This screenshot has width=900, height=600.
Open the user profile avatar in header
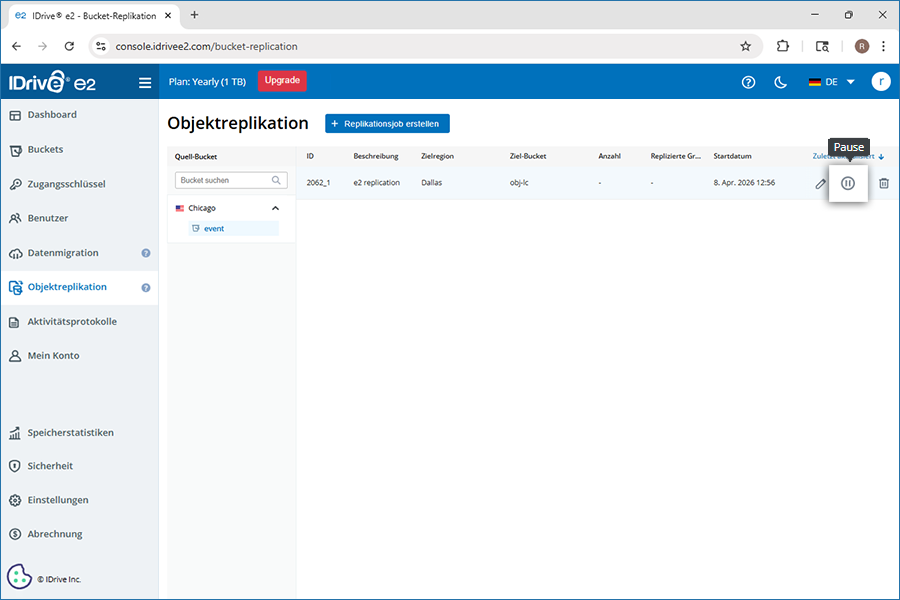880,82
